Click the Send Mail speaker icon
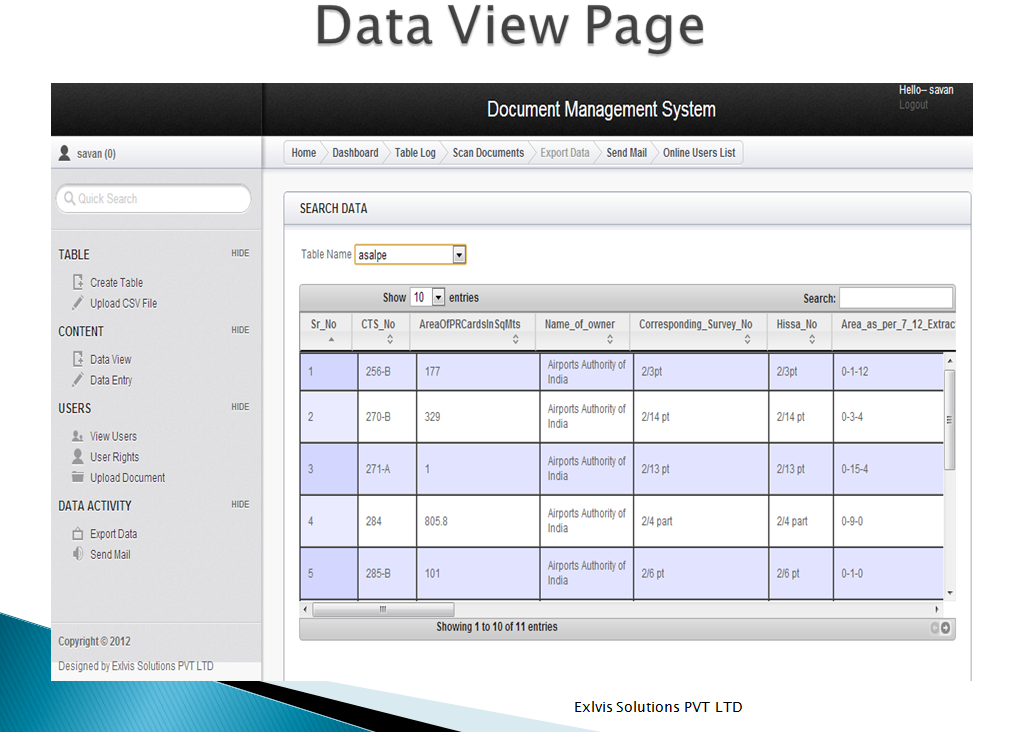Image resolution: width=1024 pixels, height=732 pixels. (x=77, y=554)
